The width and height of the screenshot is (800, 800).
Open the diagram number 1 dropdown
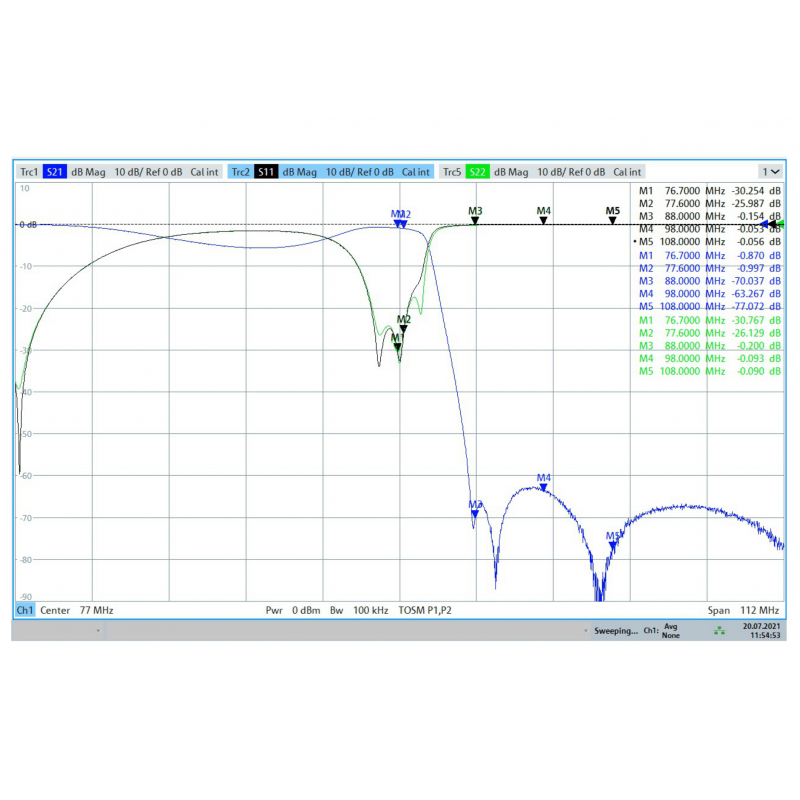(x=770, y=172)
